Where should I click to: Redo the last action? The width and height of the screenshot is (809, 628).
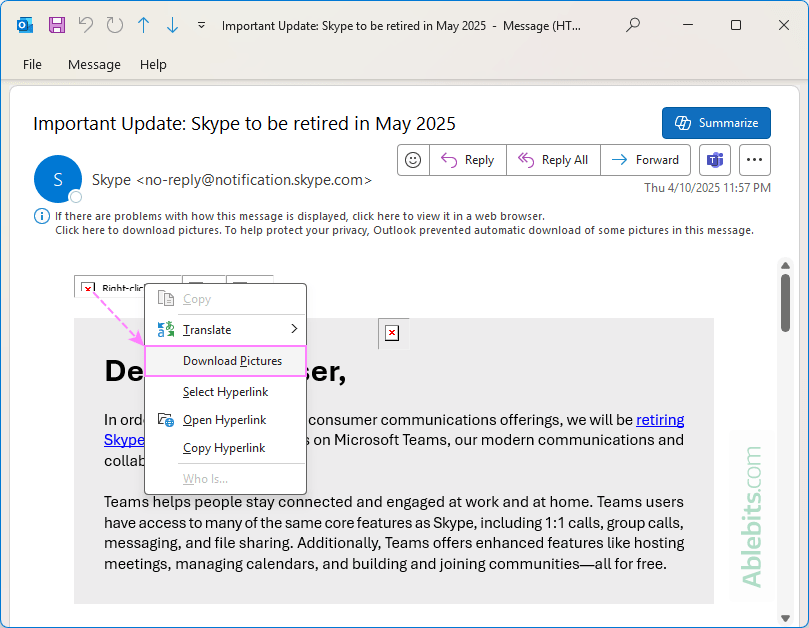[x=115, y=25]
